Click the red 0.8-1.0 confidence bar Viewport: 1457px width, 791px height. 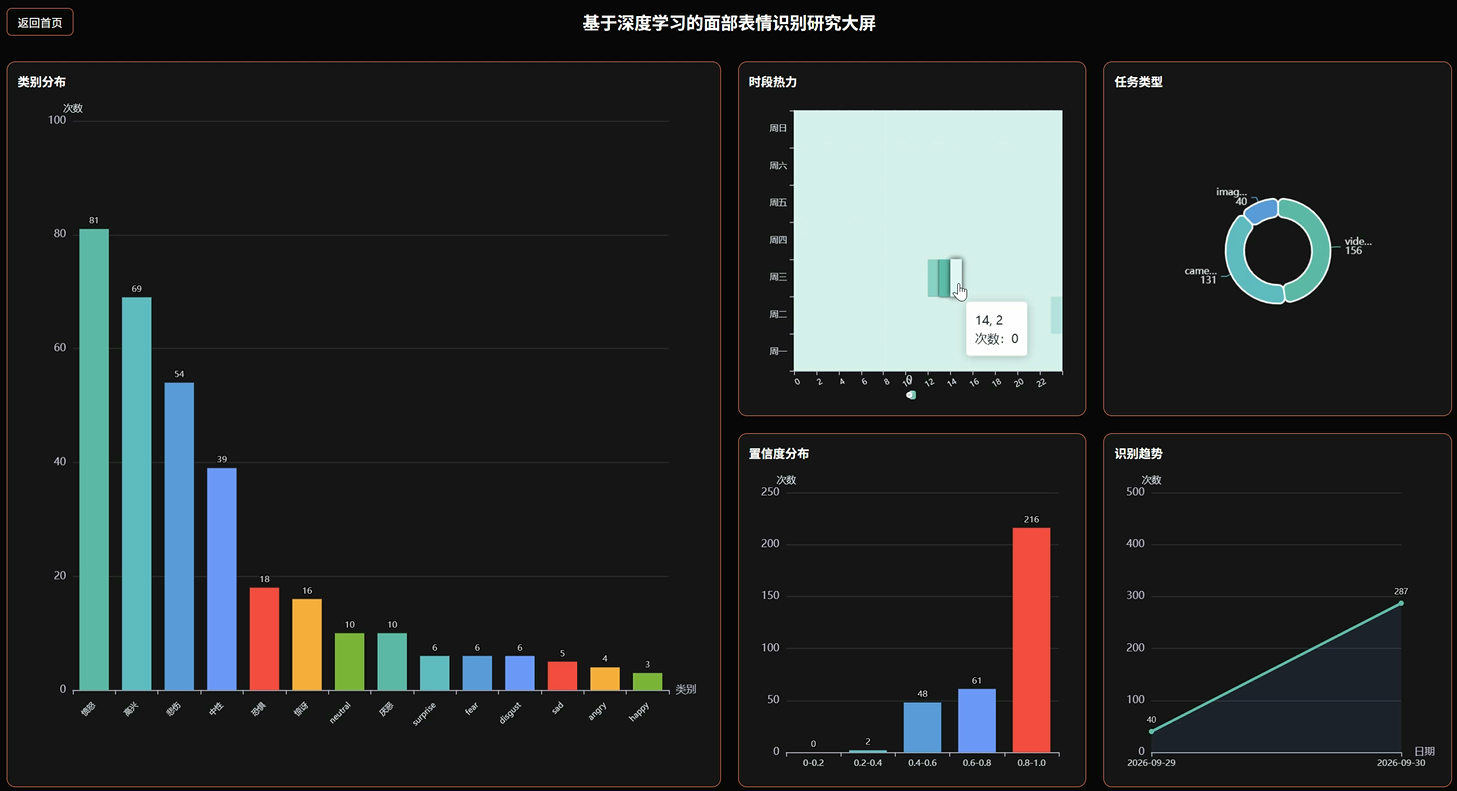pos(1031,640)
